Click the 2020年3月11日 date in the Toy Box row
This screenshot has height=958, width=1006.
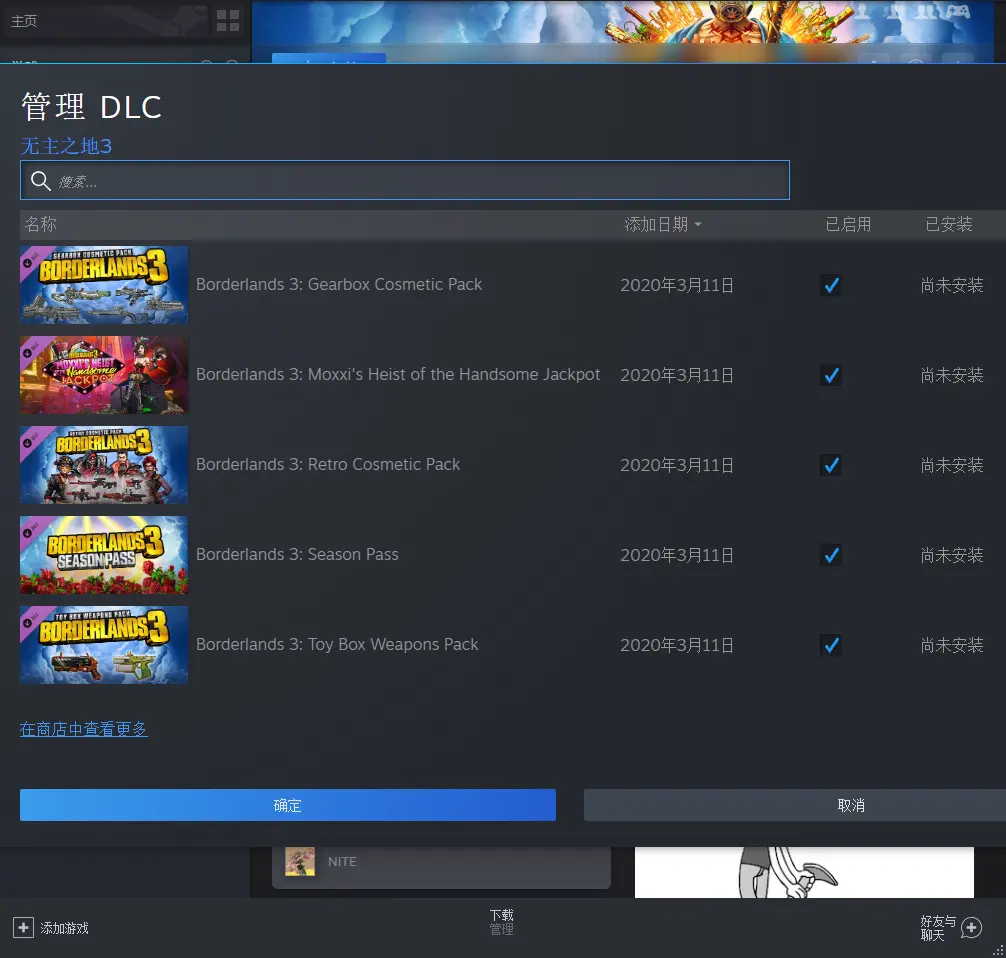tap(677, 645)
